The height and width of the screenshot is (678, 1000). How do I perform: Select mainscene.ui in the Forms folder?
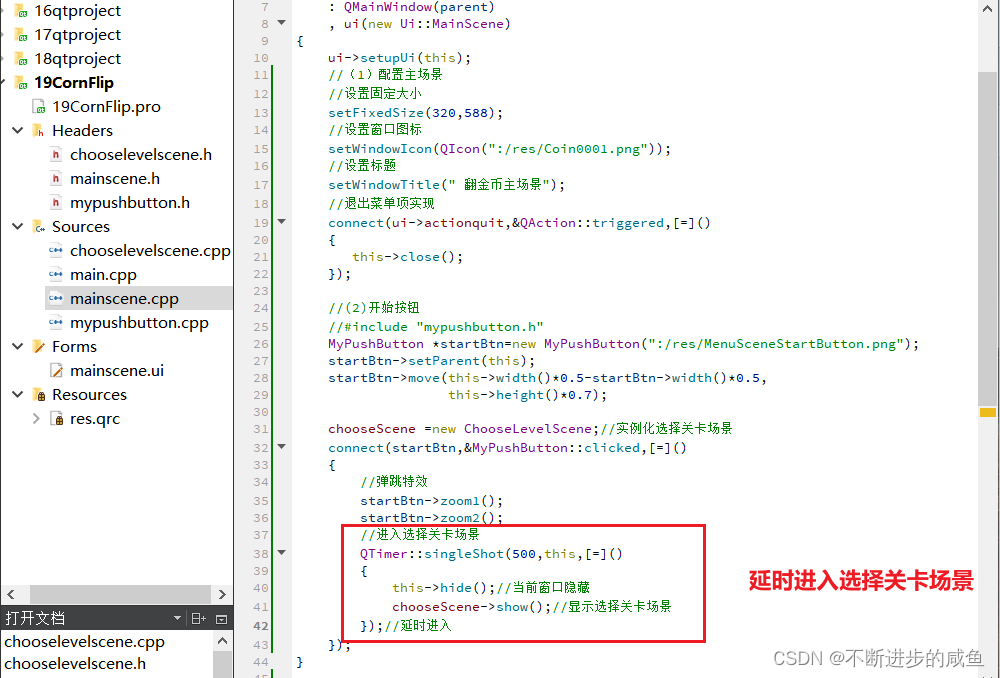click(117, 371)
